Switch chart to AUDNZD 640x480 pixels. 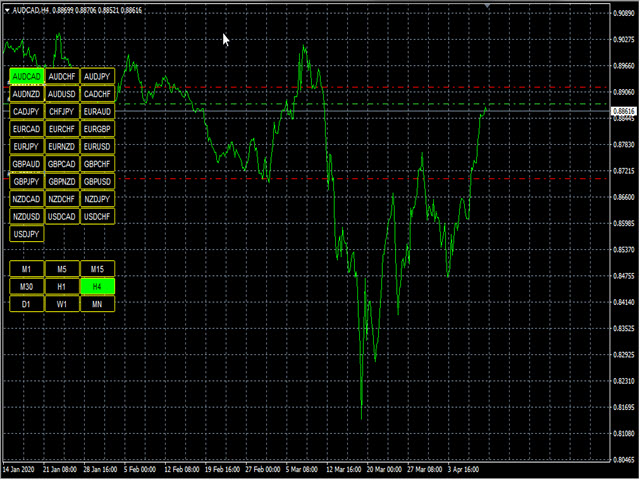(x=27, y=94)
